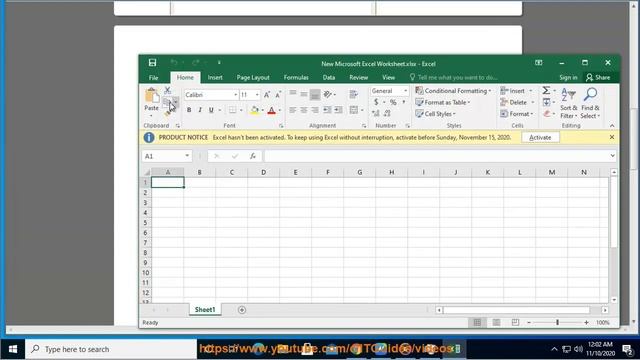Apply Bold formatting
The width and height of the screenshot is (640, 360).
pos(189,110)
